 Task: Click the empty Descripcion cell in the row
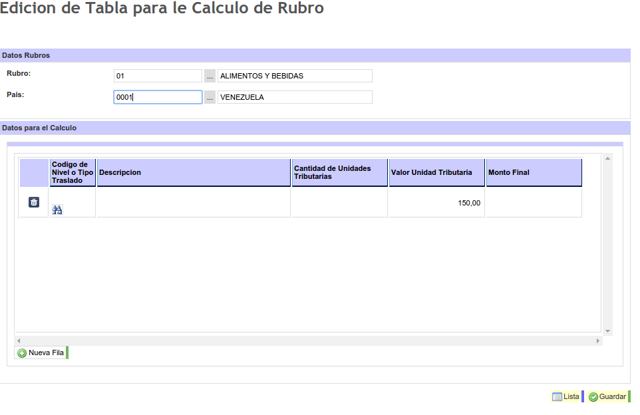coord(193,203)
